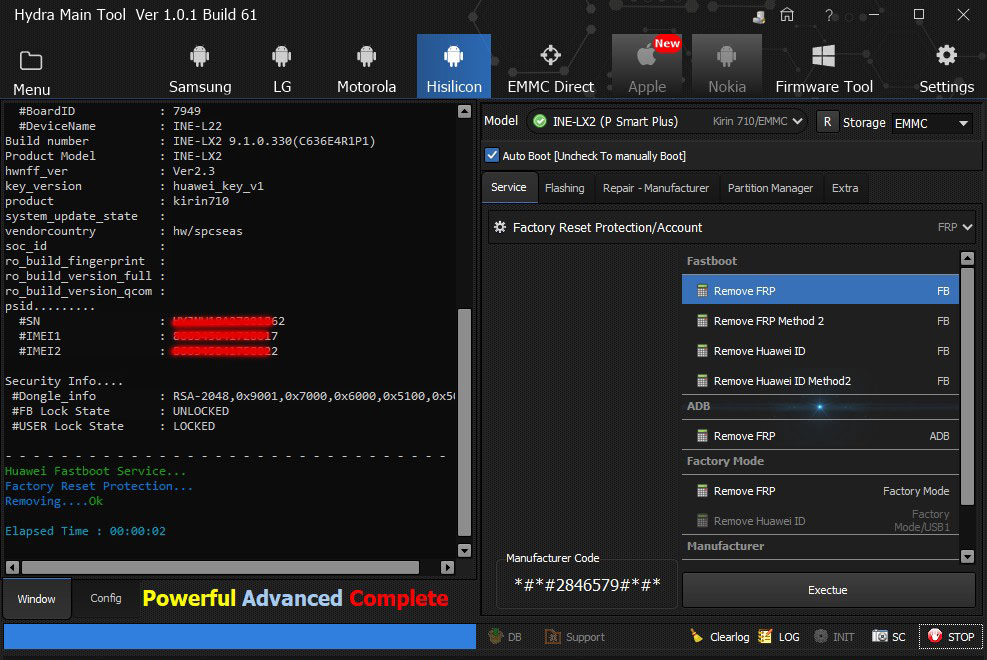Open the Nokia module
The image size is (987, 660).
(x=727, y=67)
